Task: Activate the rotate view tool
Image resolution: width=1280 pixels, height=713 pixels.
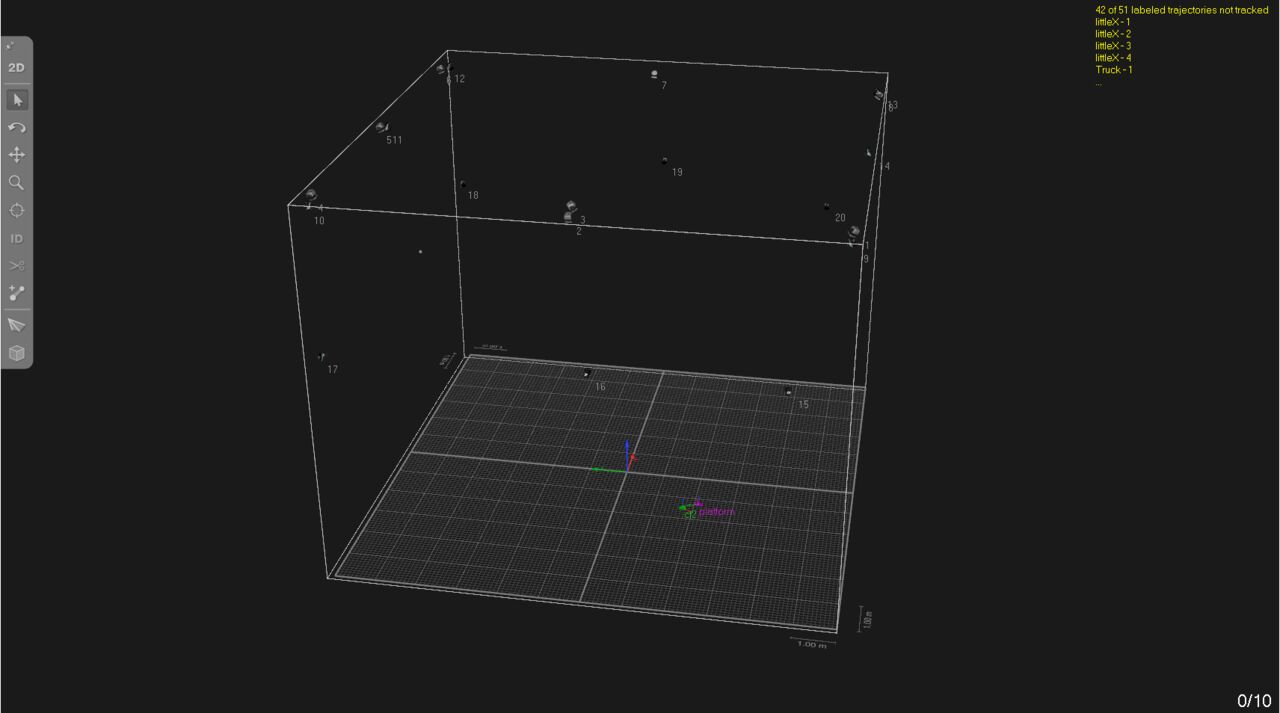Action: tap(16, 127)
